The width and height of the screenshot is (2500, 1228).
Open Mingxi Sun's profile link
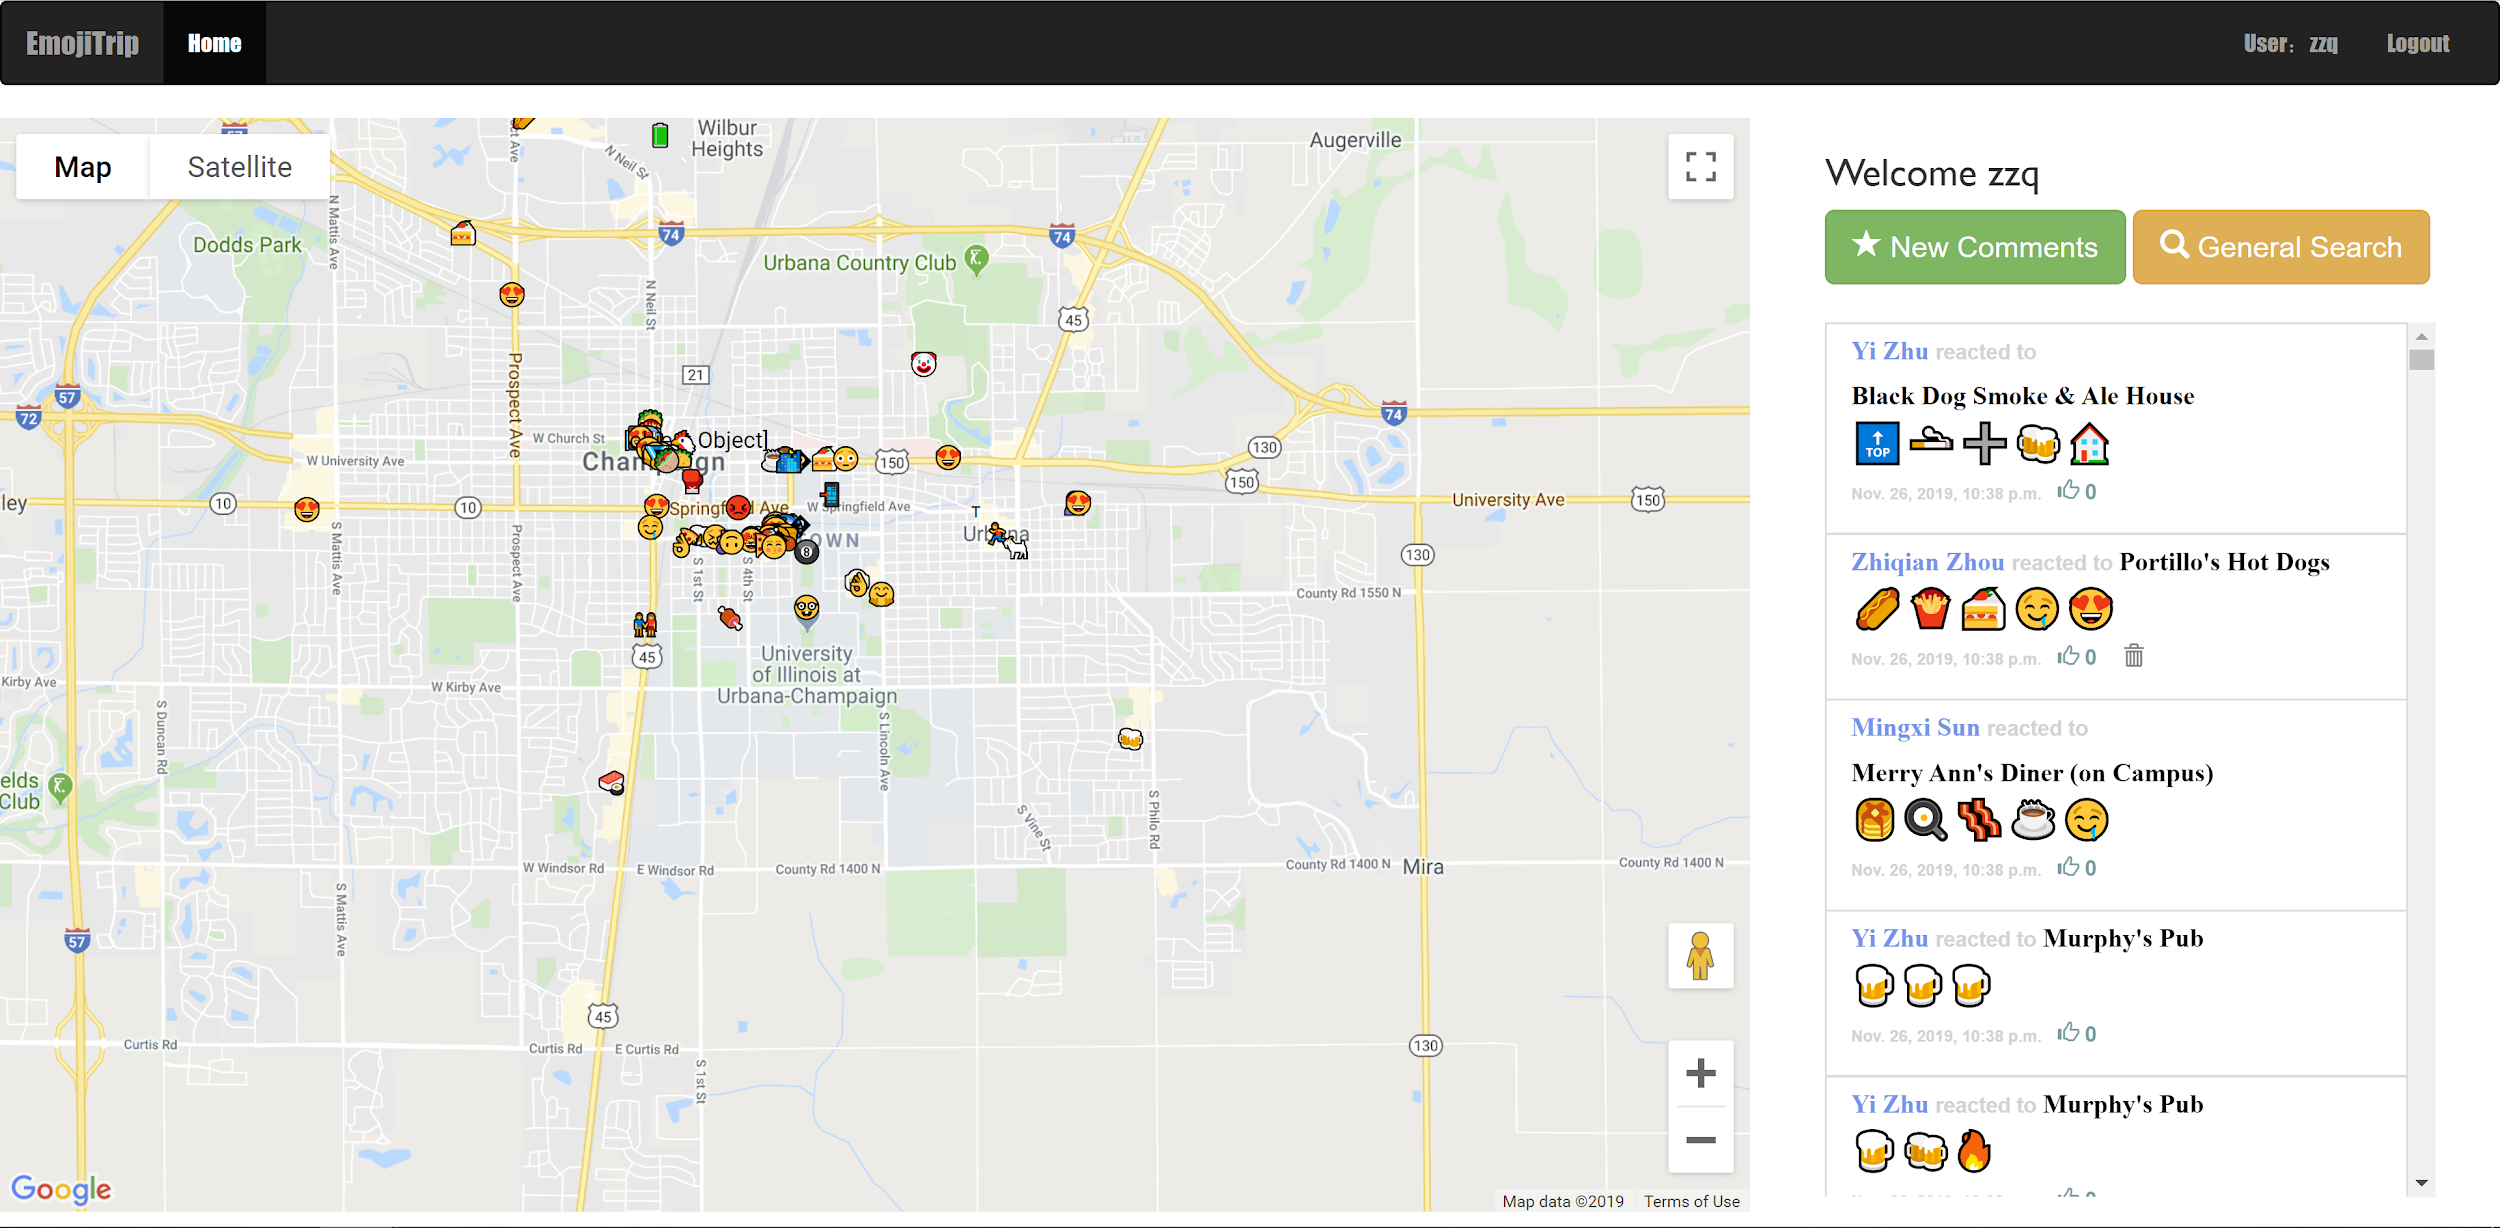pos(1915,727)
